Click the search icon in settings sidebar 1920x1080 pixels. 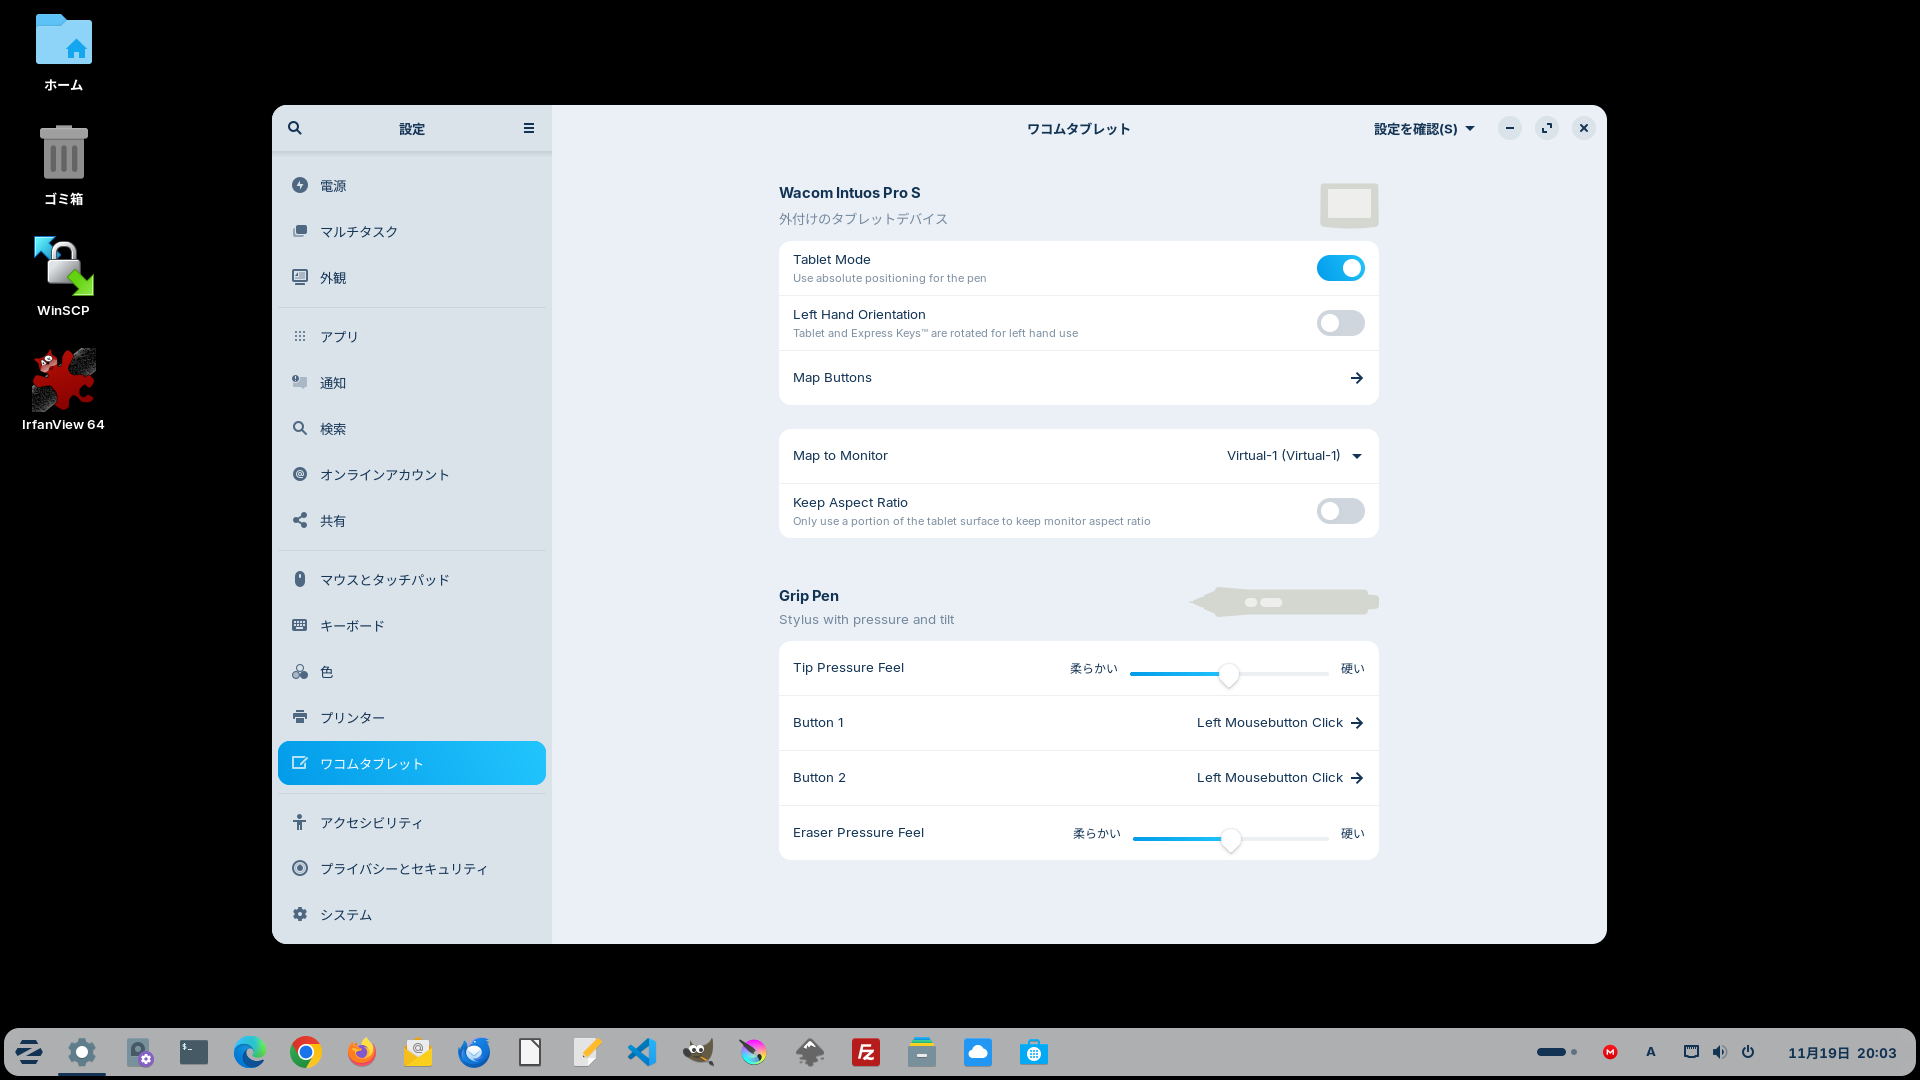[x=295, y=128]
